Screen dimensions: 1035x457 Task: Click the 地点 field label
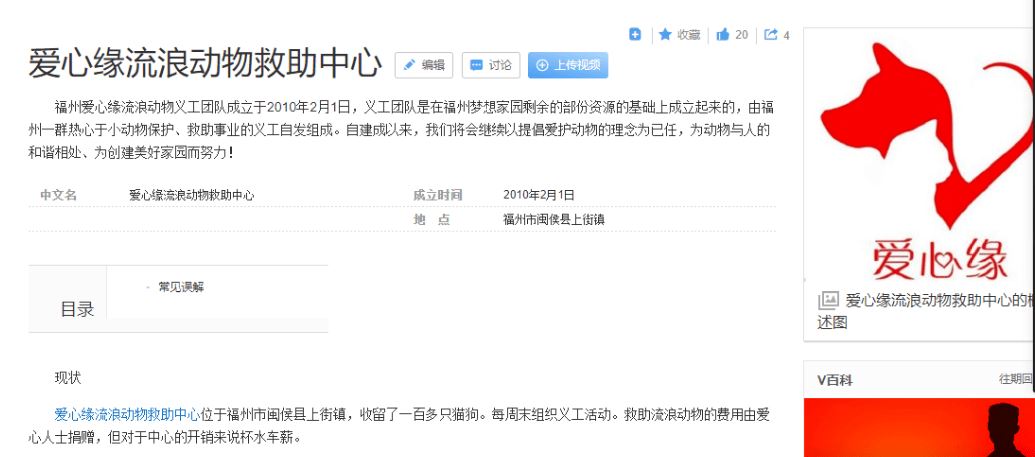point(432,220)
